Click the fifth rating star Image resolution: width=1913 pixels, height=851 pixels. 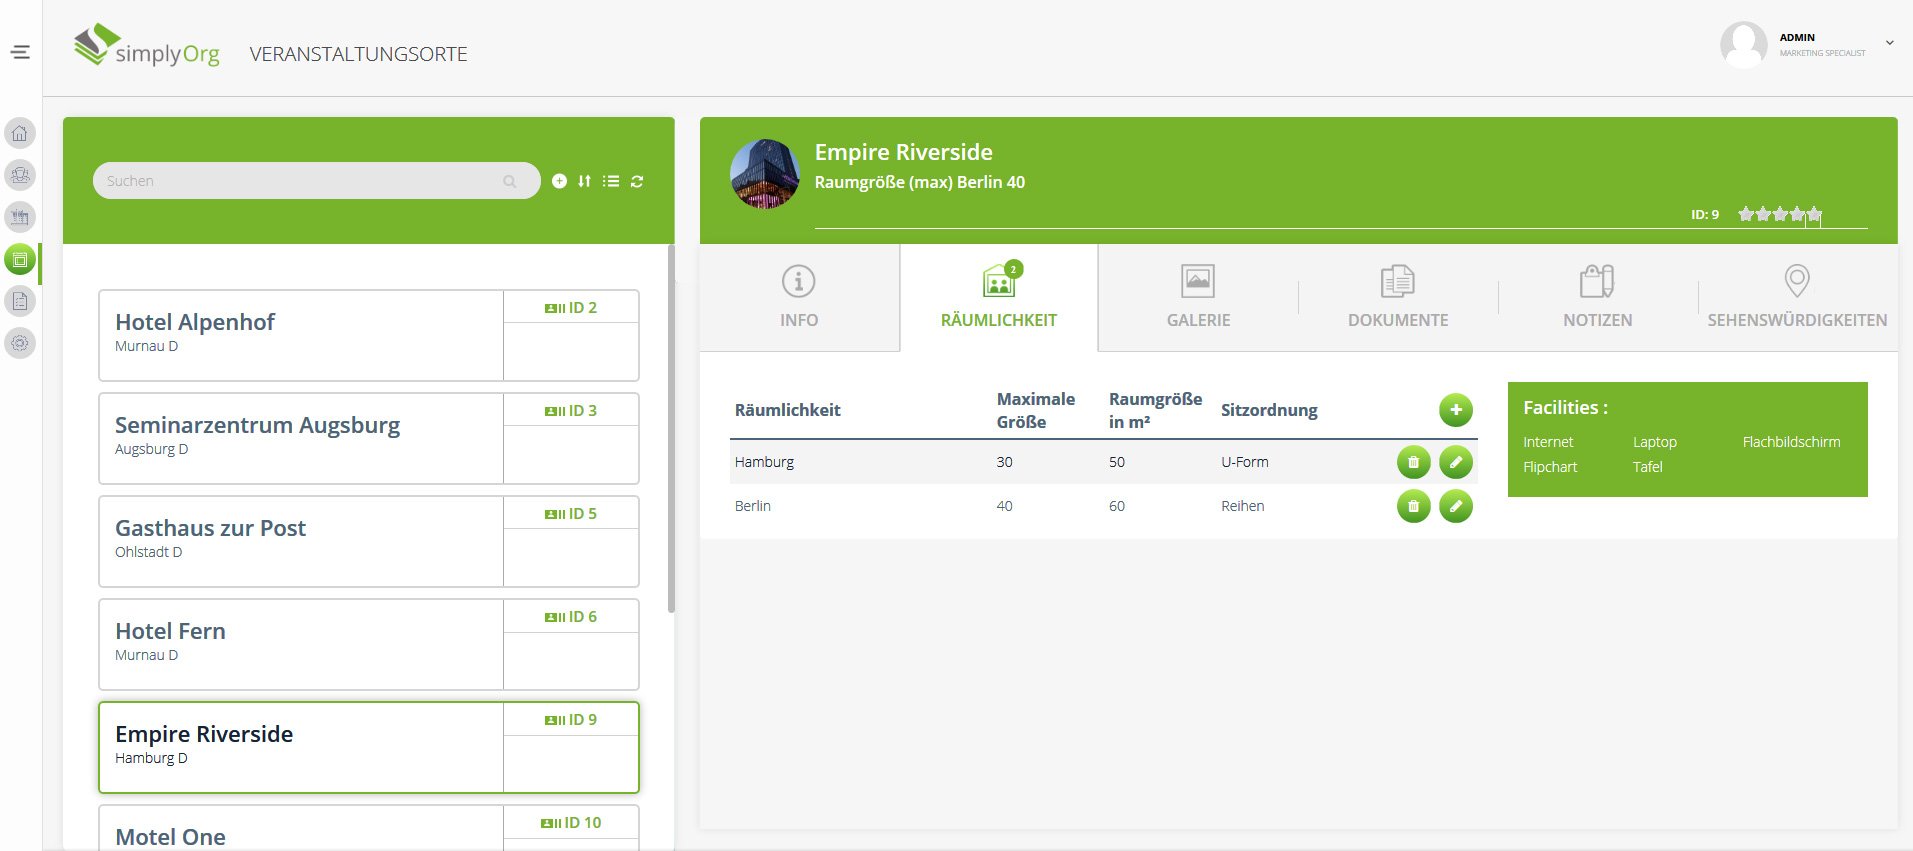tap(1814, 214)
